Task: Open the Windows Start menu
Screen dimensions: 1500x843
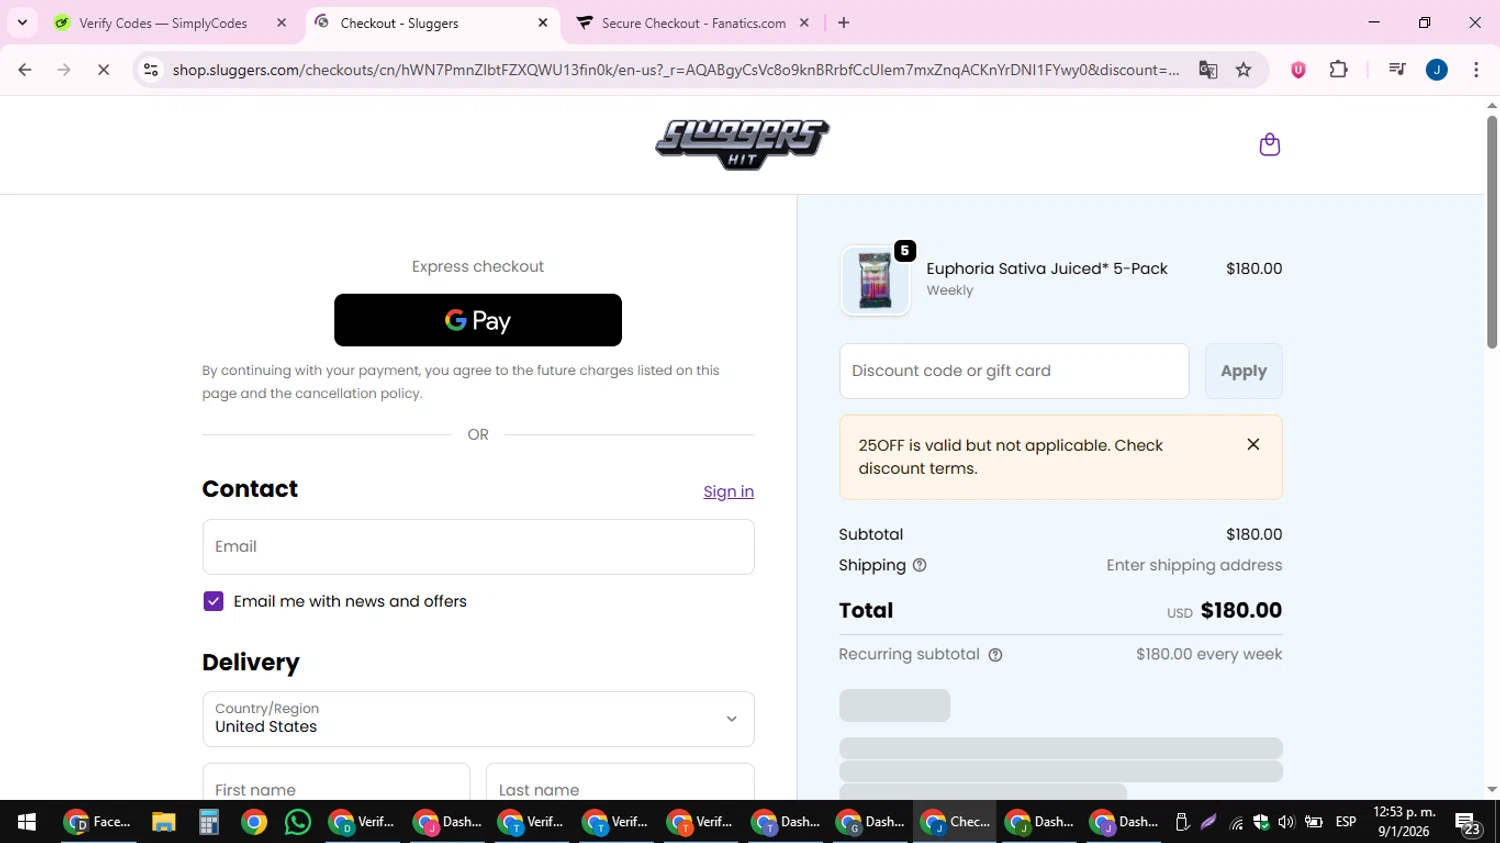Action: (x=27, y=822)
